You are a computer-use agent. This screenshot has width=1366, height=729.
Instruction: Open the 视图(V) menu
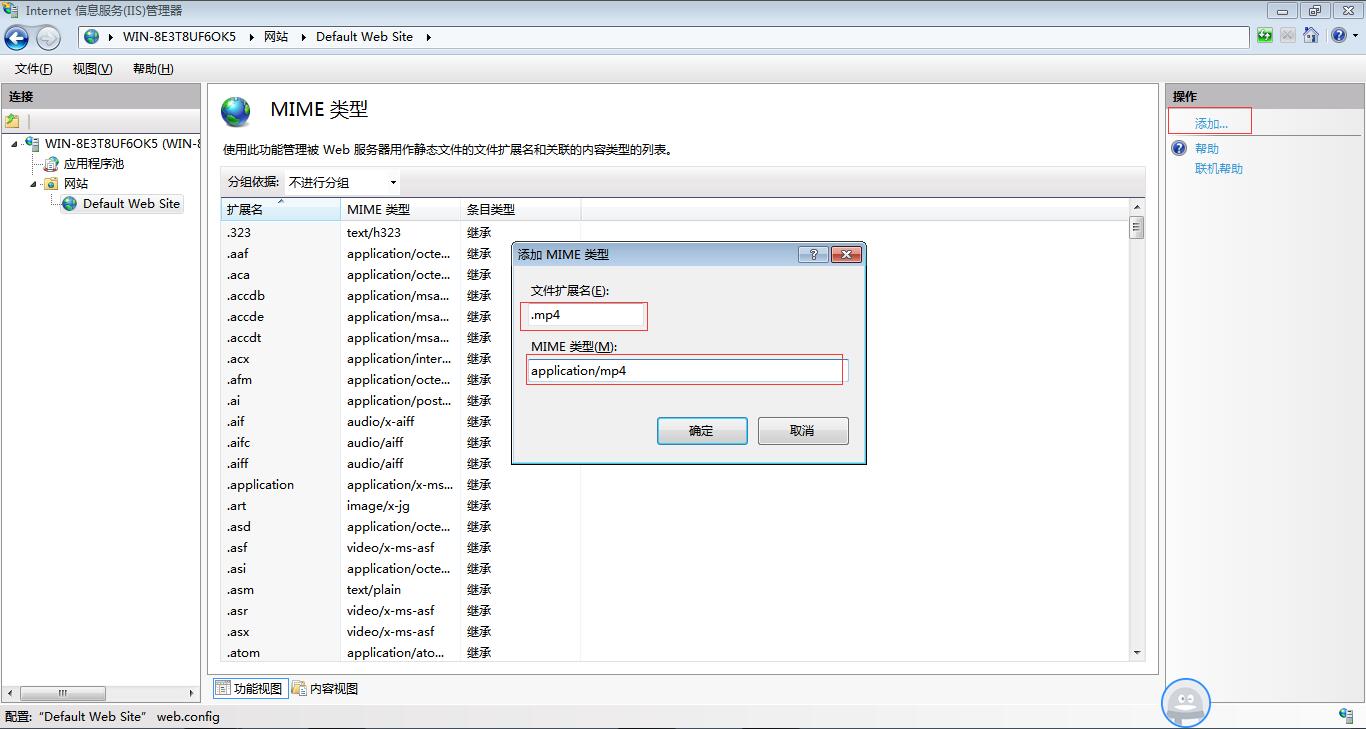point(91,68)
